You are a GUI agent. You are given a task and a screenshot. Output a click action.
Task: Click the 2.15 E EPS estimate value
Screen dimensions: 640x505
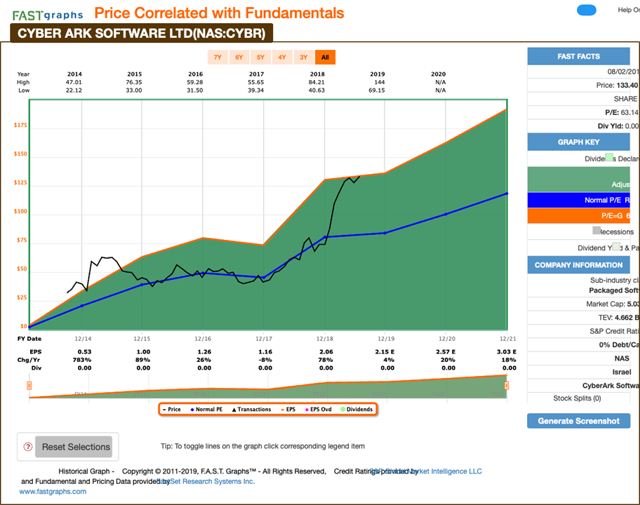pos(384,351)
